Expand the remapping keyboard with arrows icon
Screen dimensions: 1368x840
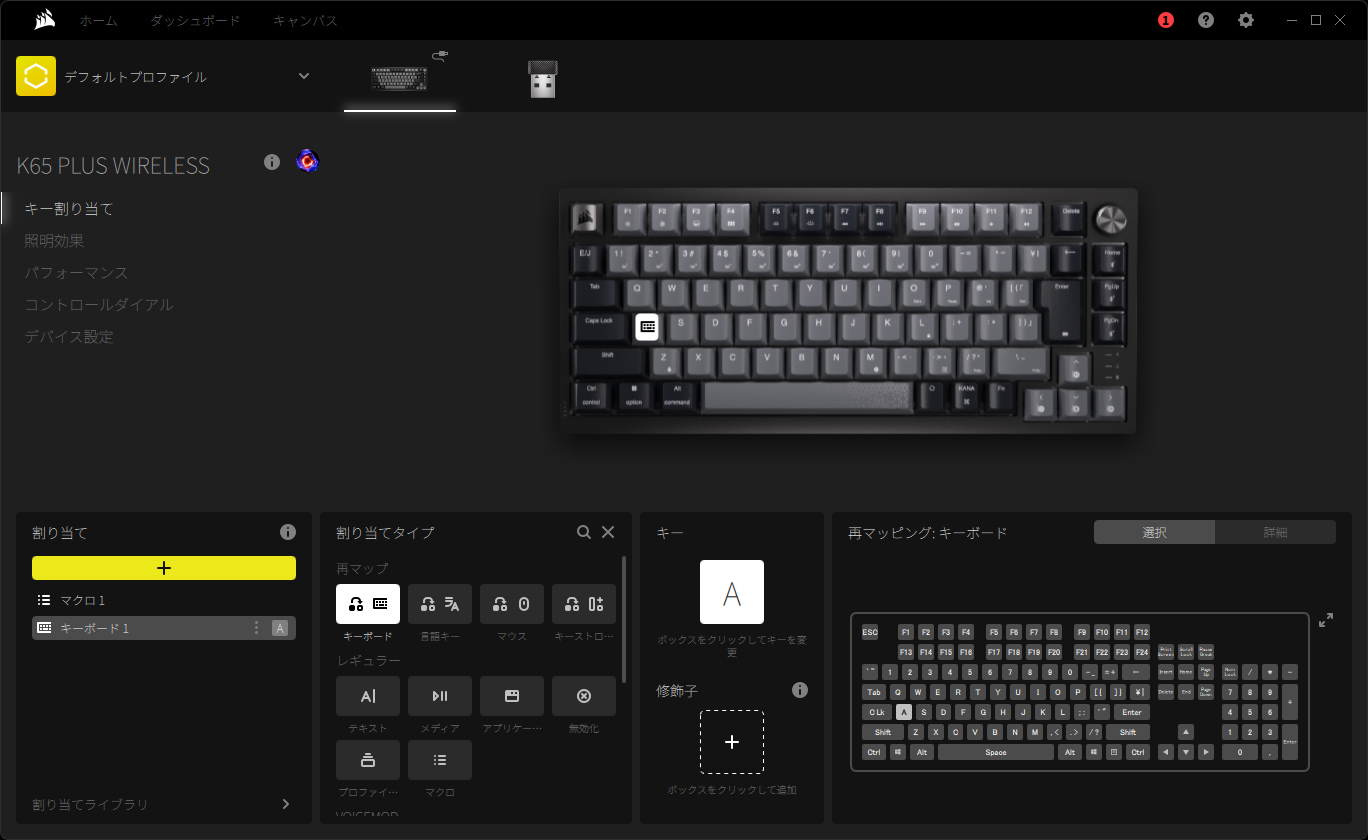[x=1326, y=620]
